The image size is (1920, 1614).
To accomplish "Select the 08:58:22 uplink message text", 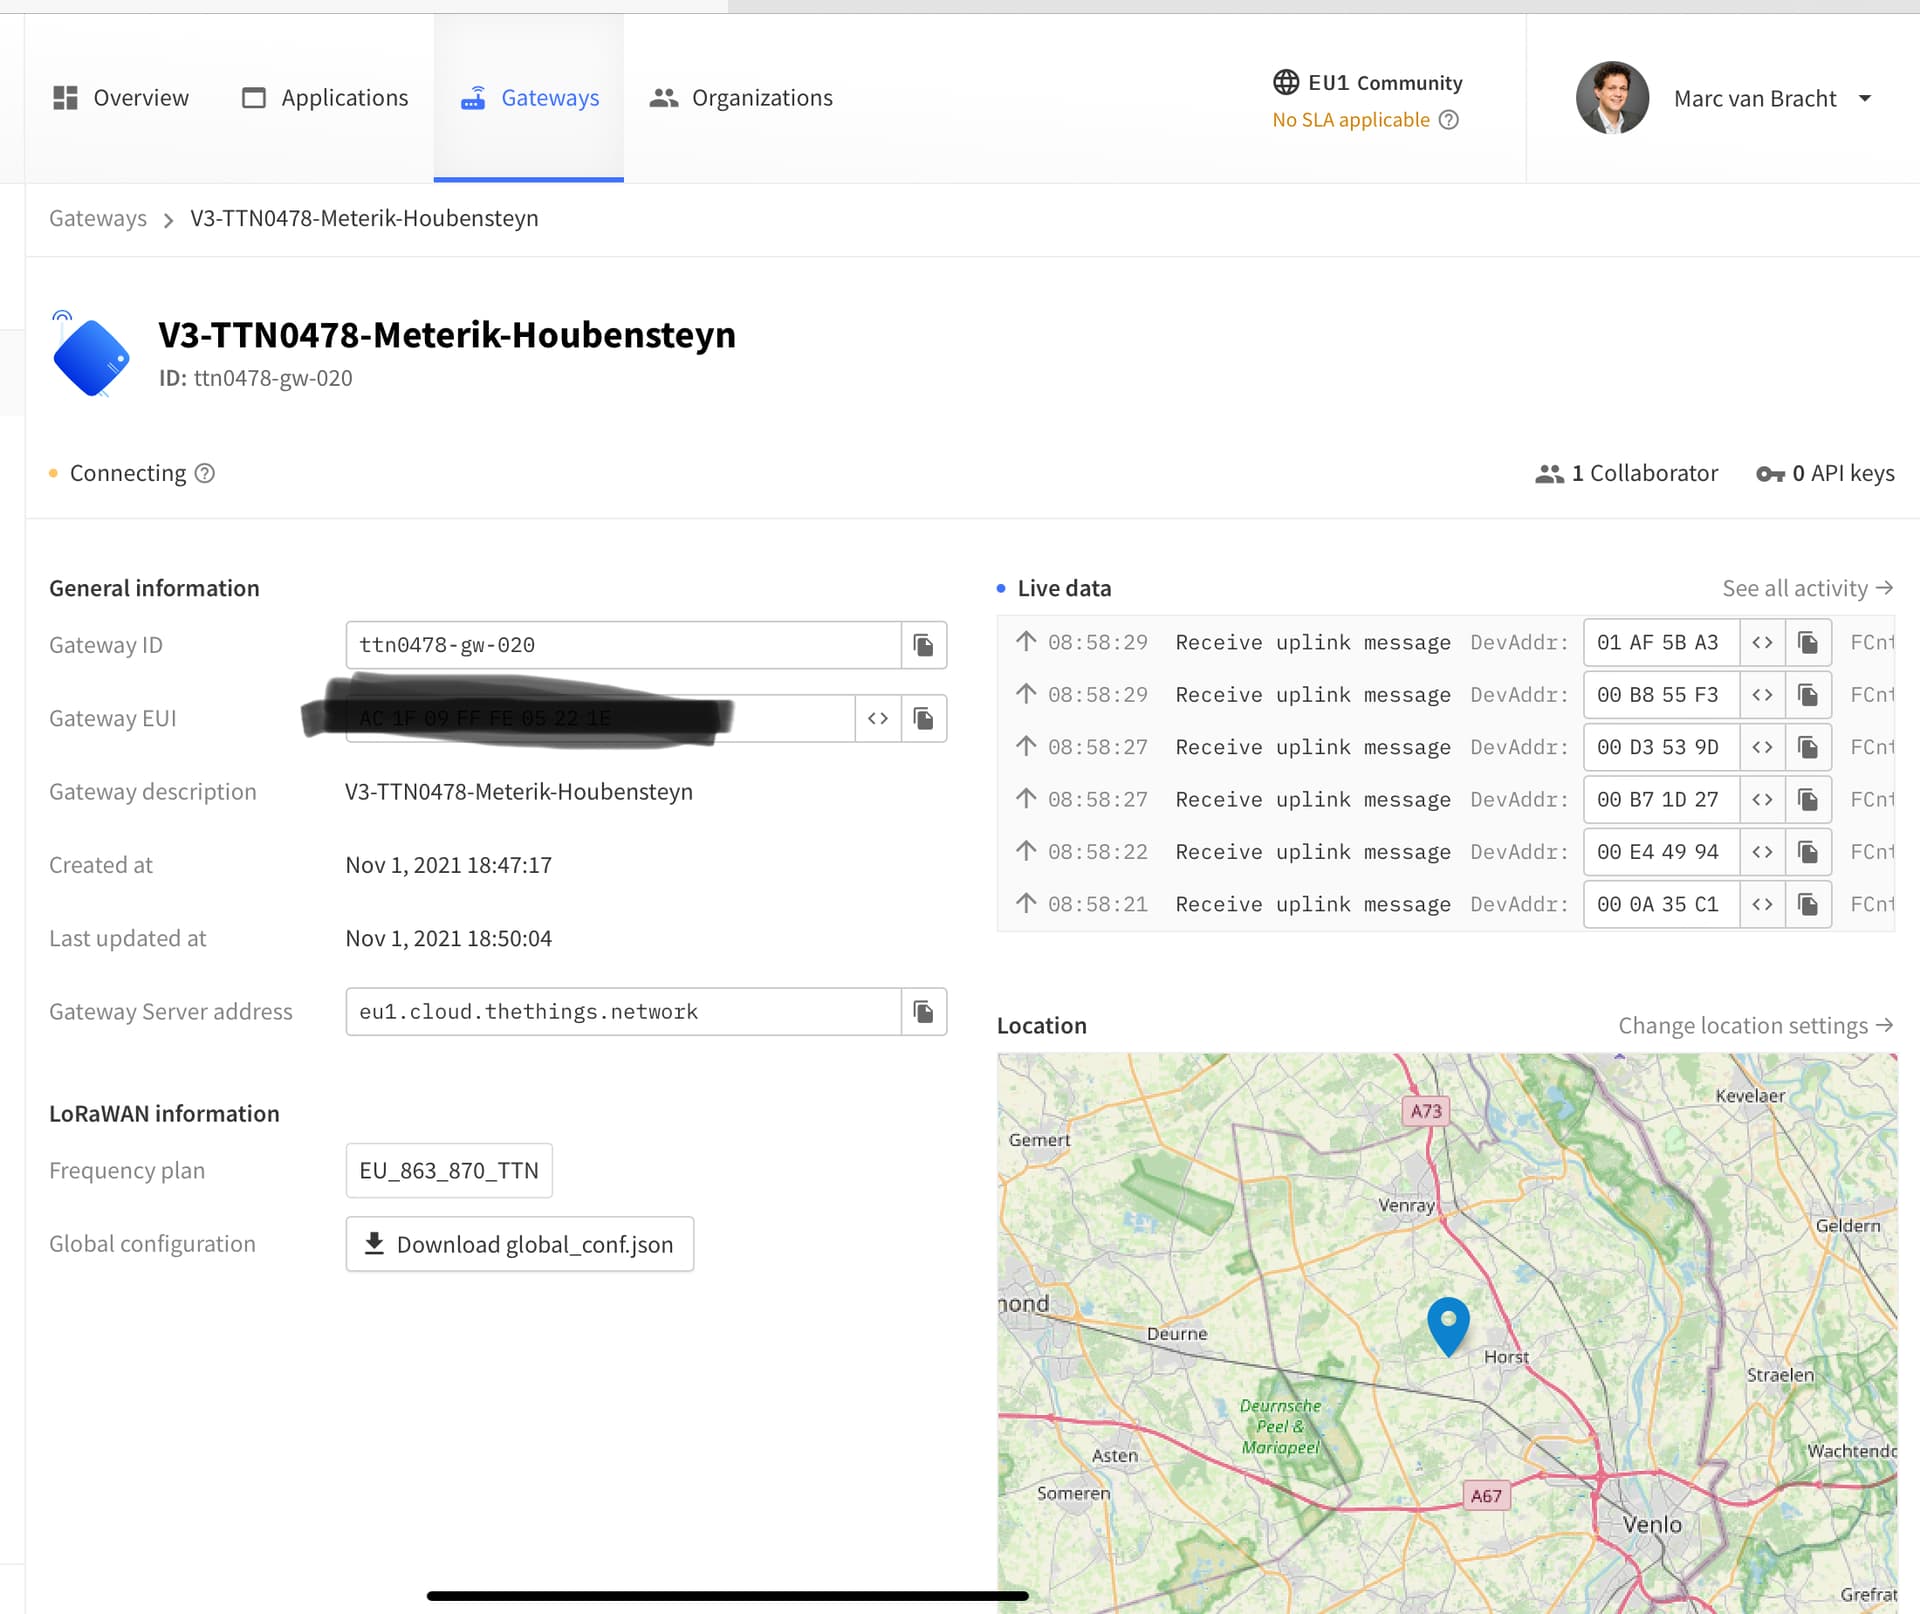I will [x=1313, y=852].
